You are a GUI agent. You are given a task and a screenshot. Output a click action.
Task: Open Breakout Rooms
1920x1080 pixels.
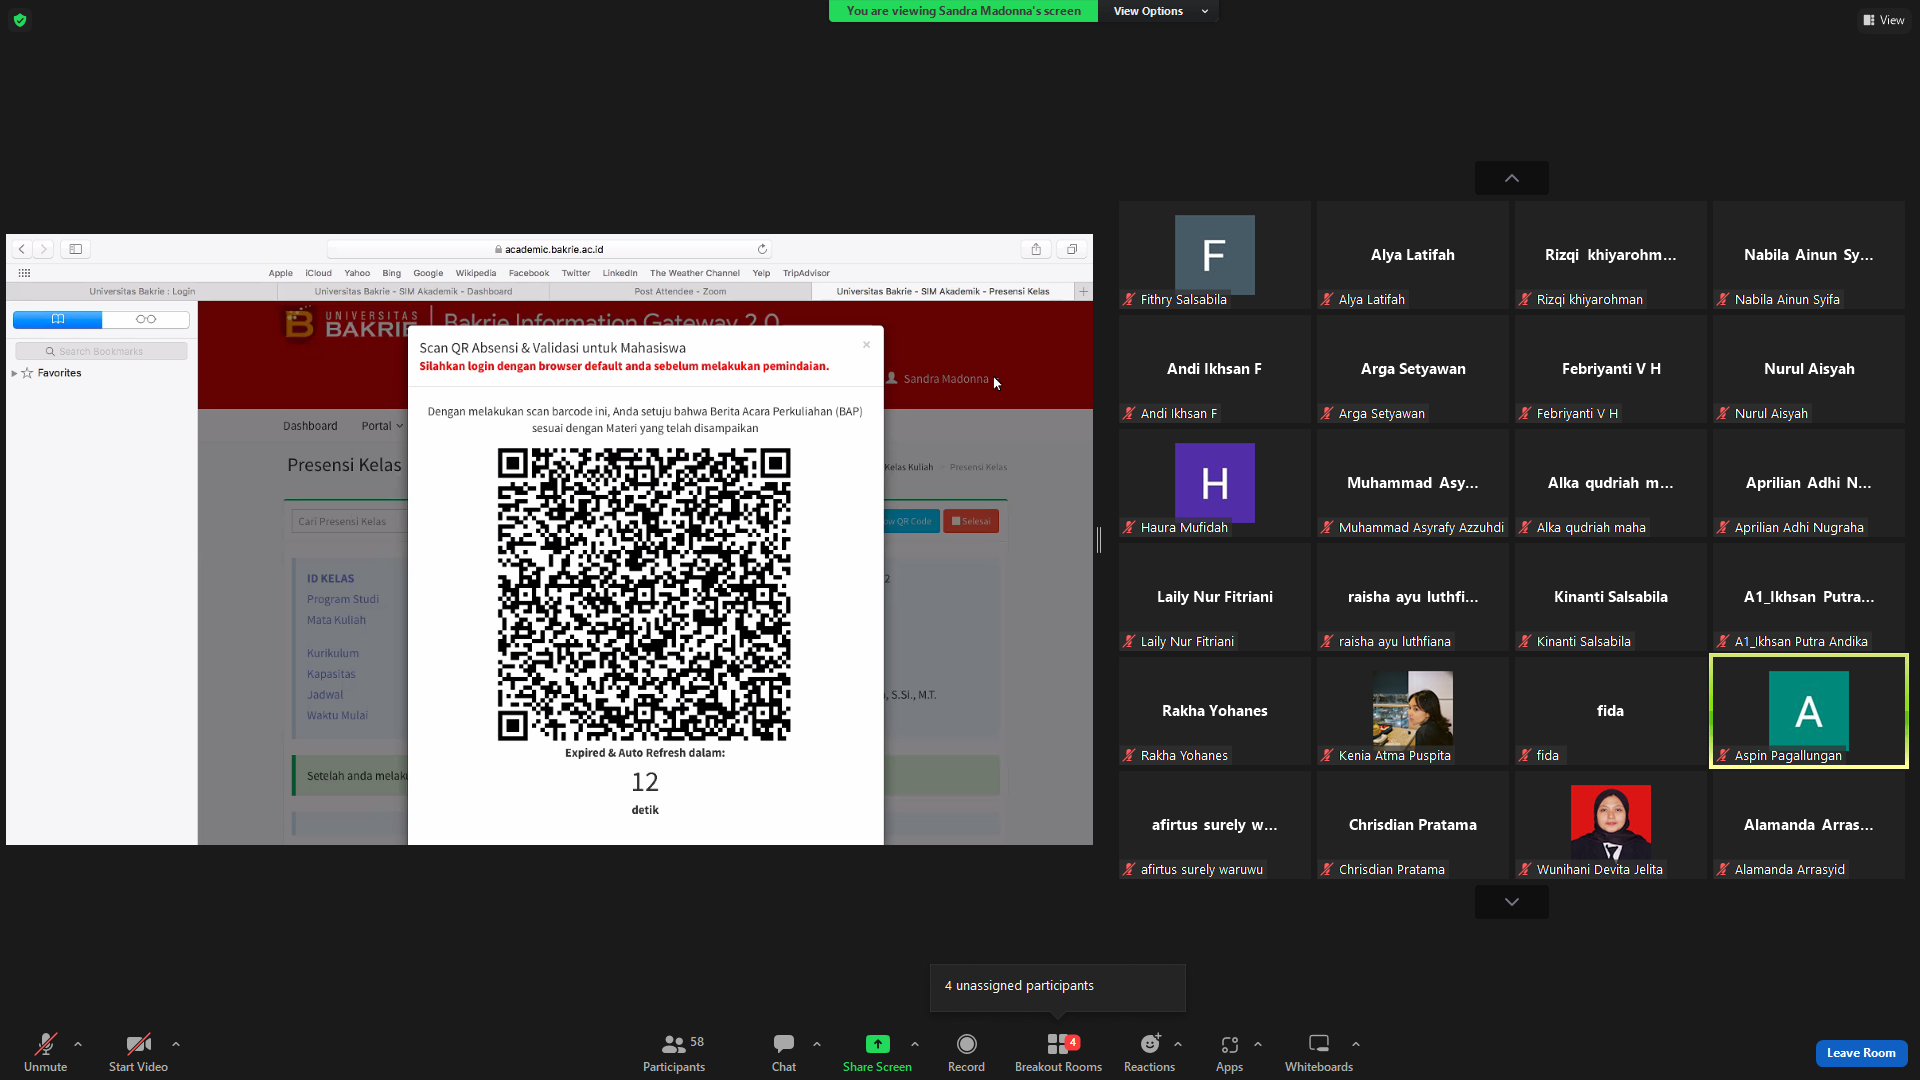[x=1058, y=1052]
